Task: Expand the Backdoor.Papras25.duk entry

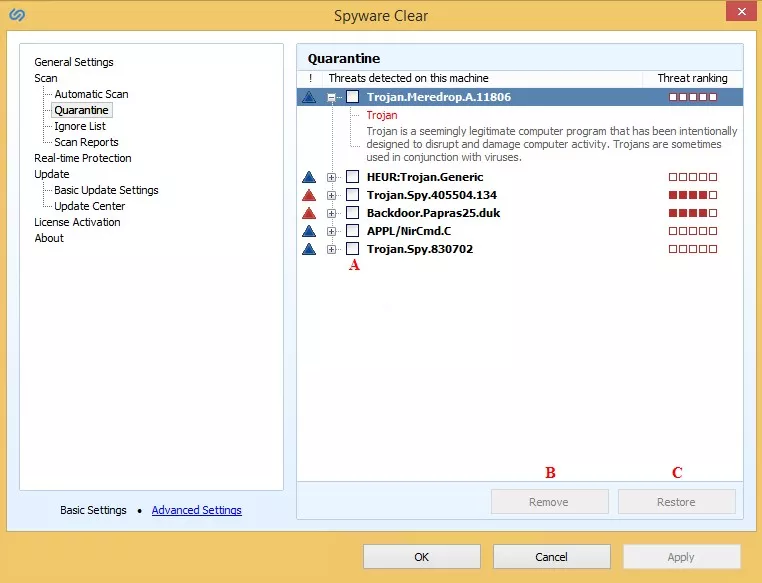Action: click(331, 214)
